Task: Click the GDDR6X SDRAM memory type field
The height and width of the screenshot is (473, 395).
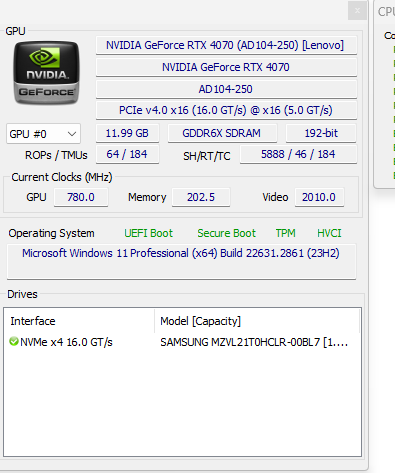Action: click(222, 133)
